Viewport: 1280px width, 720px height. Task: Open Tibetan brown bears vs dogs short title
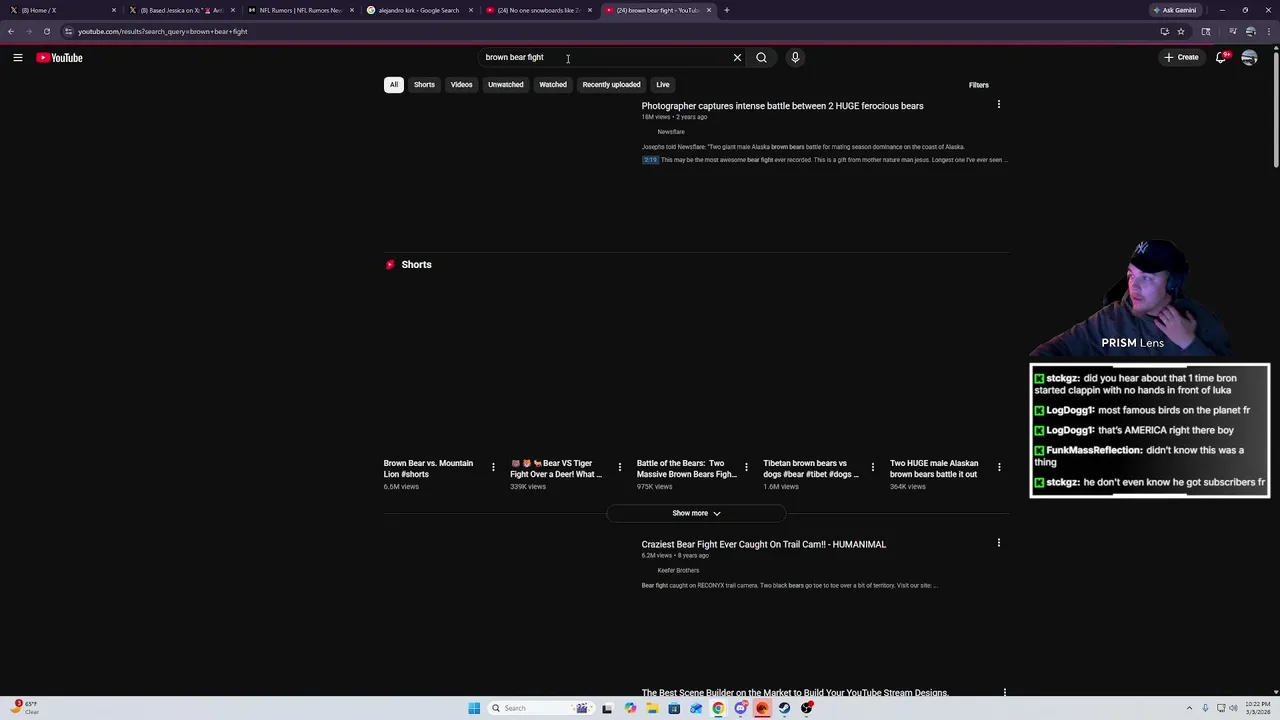(x=811, y=469)
